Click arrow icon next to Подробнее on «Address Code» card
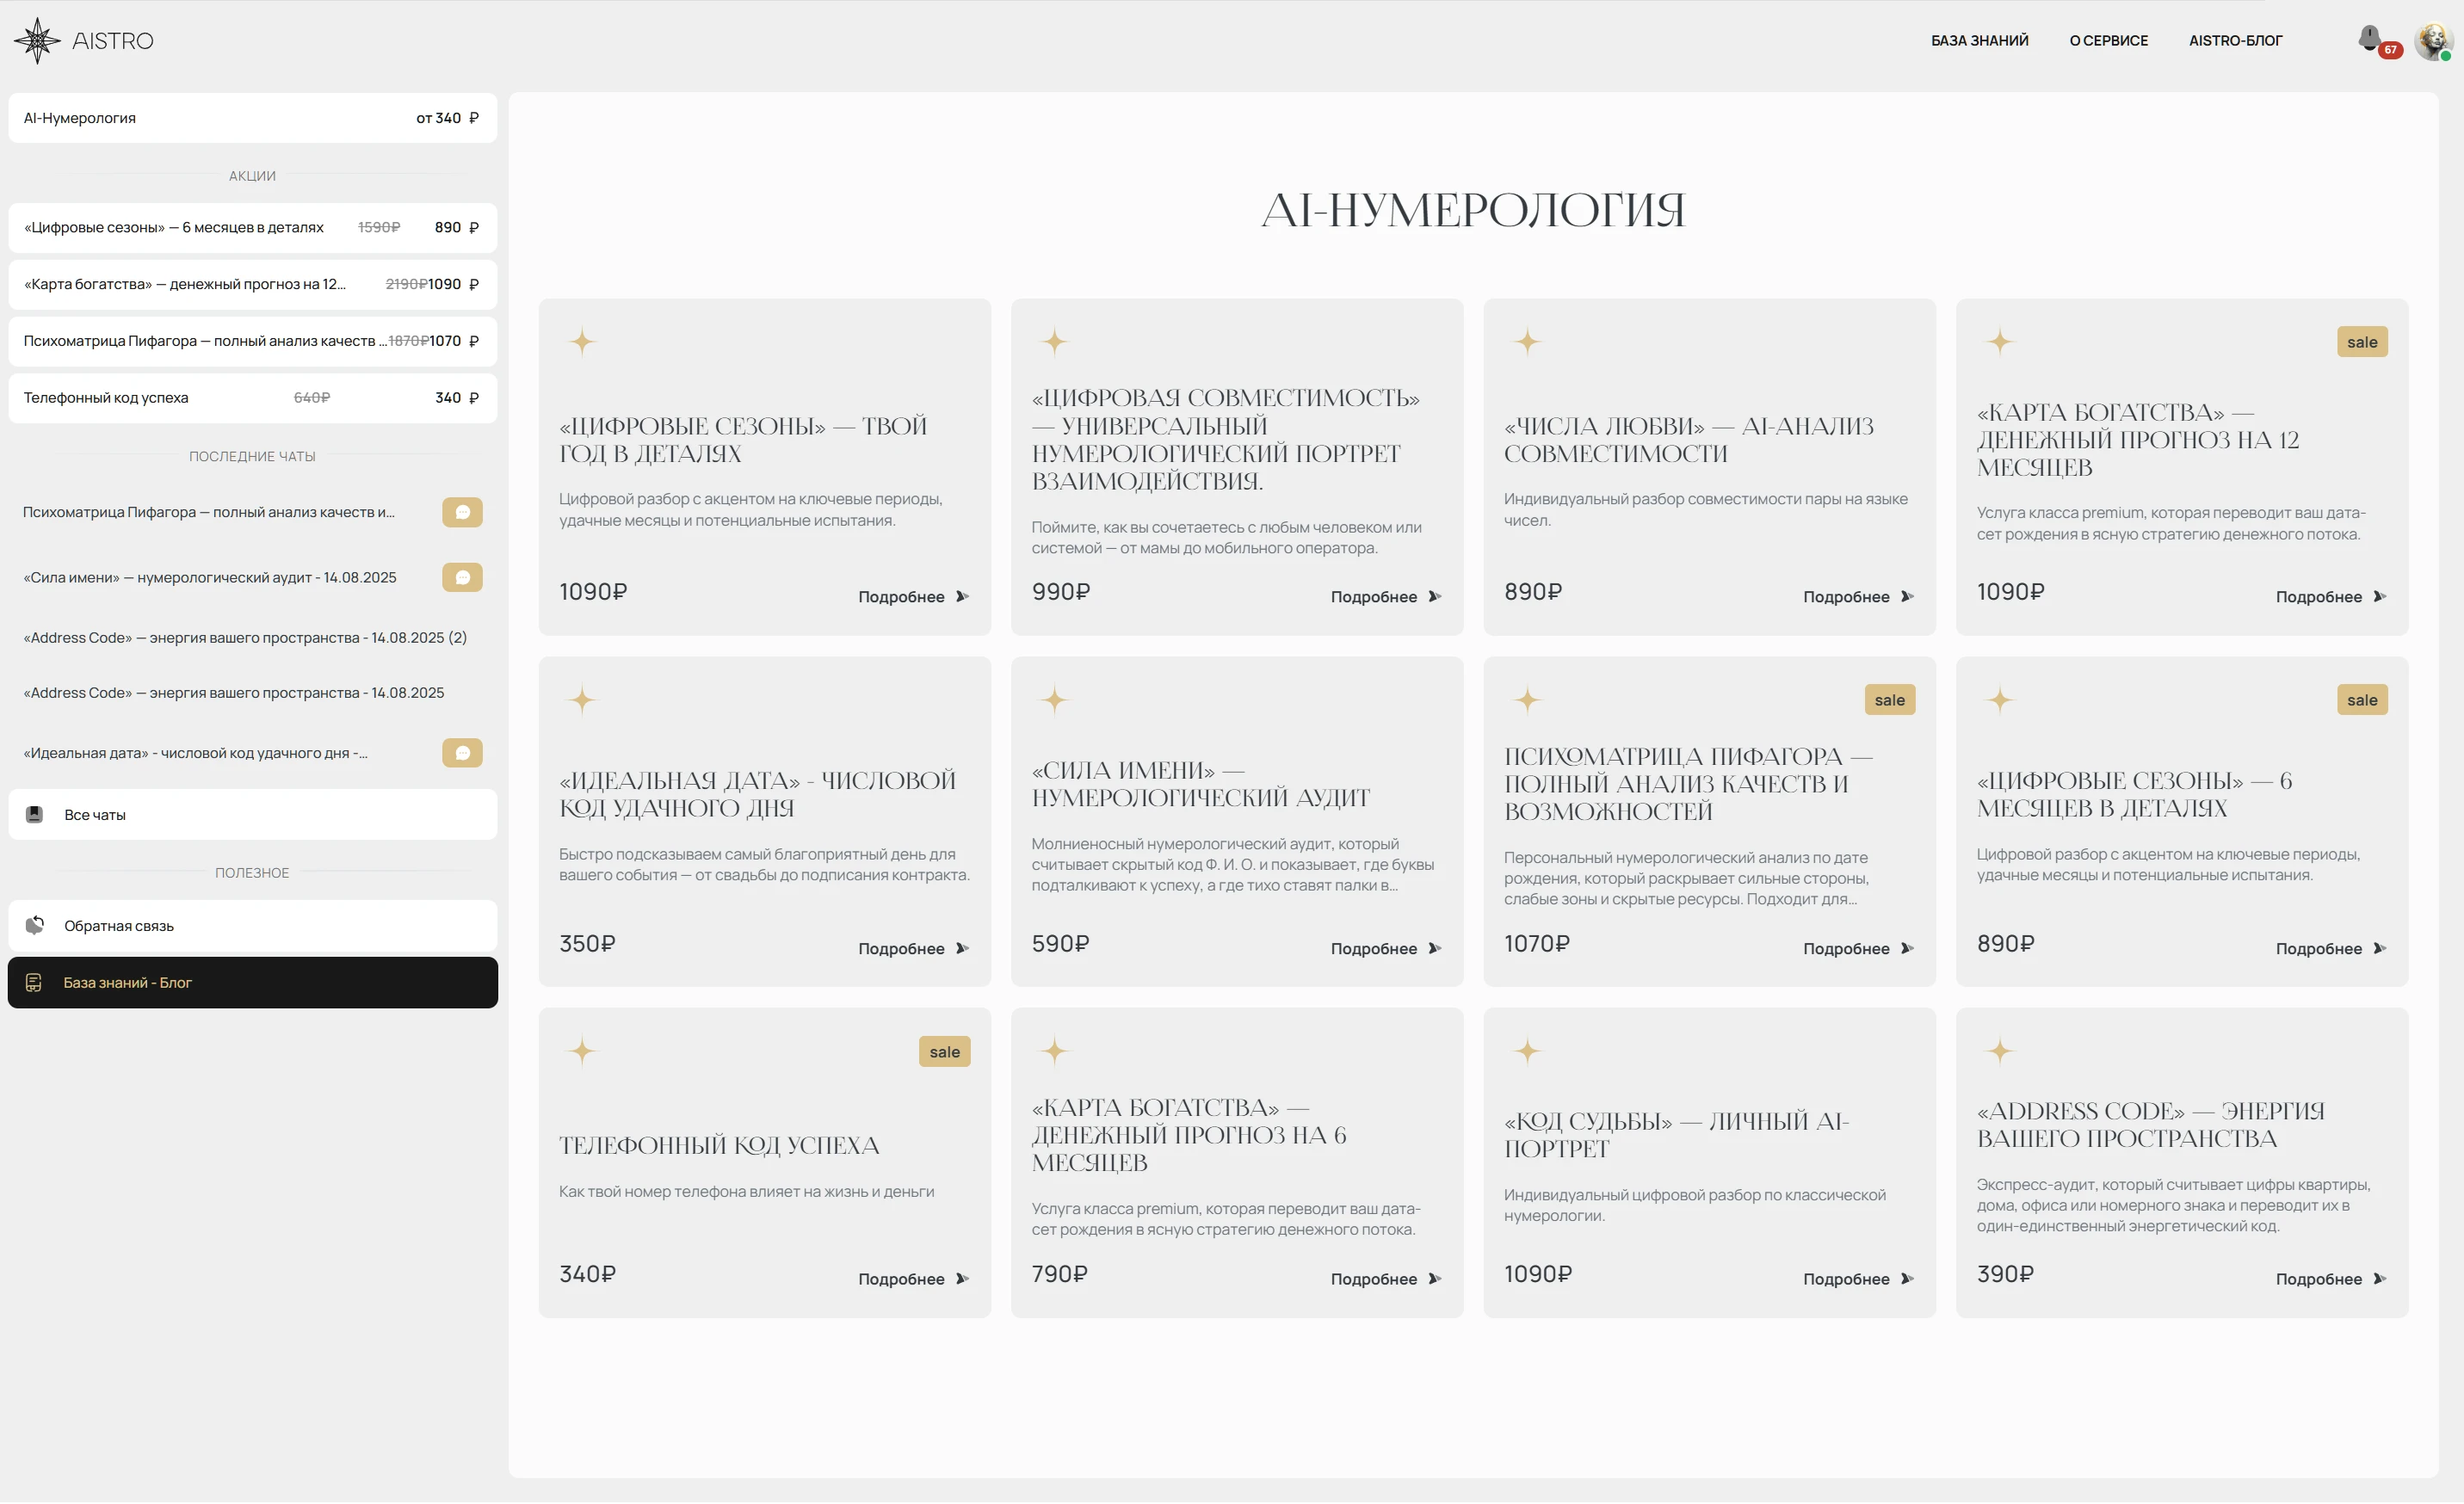The image size is (2464, 1504). (x=2379, y=1280)
